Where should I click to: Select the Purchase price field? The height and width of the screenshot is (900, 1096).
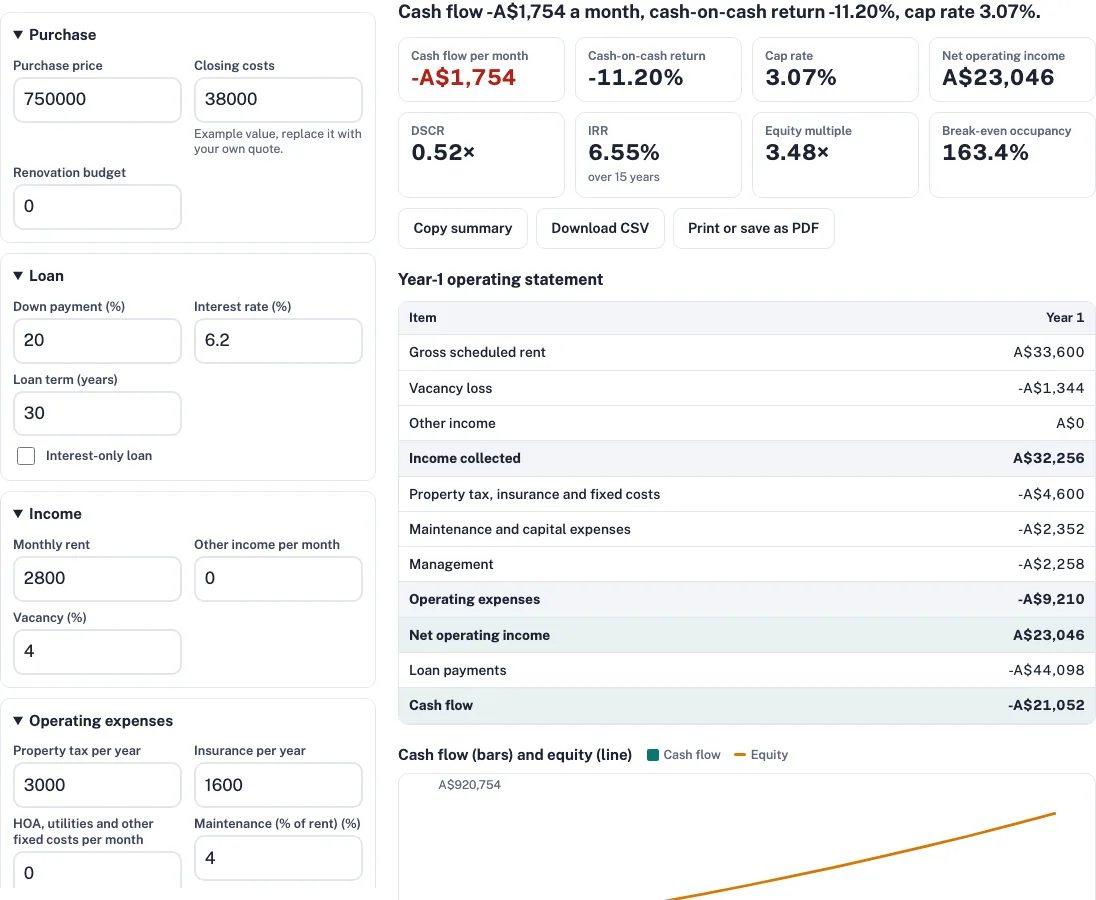(97, 99)
